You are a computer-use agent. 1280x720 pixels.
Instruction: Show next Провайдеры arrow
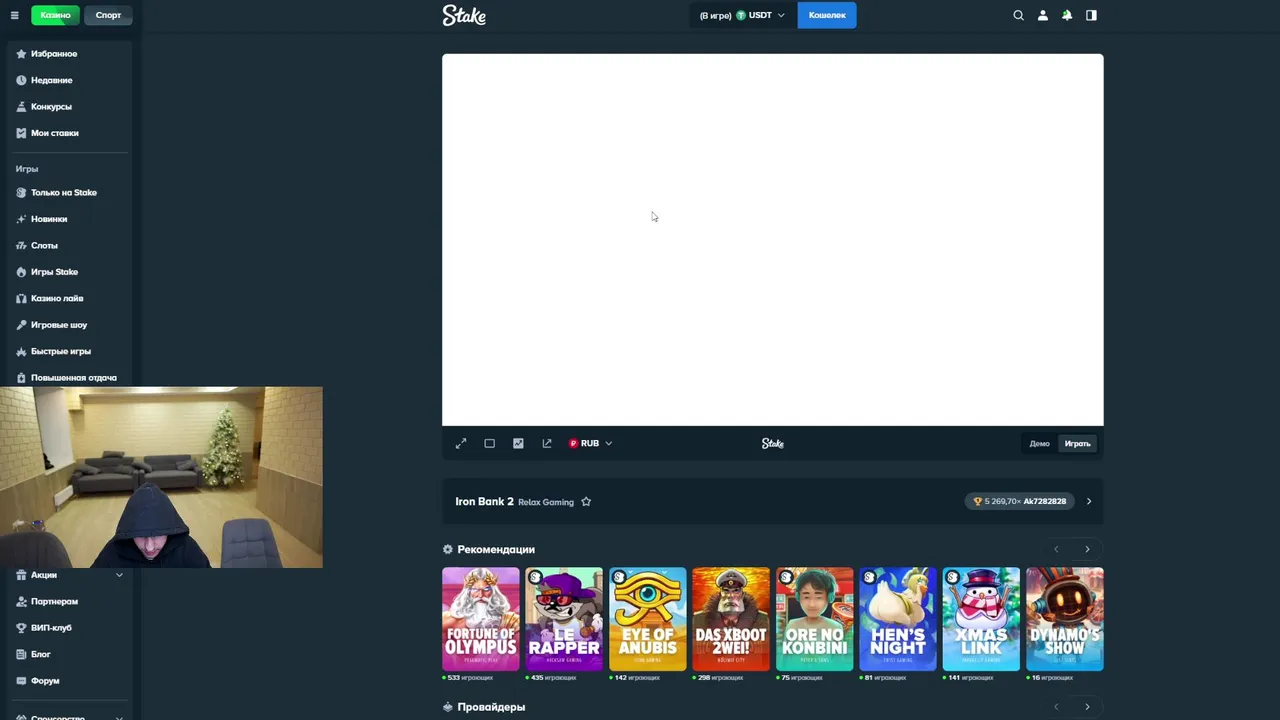[x=1087, y=707]
